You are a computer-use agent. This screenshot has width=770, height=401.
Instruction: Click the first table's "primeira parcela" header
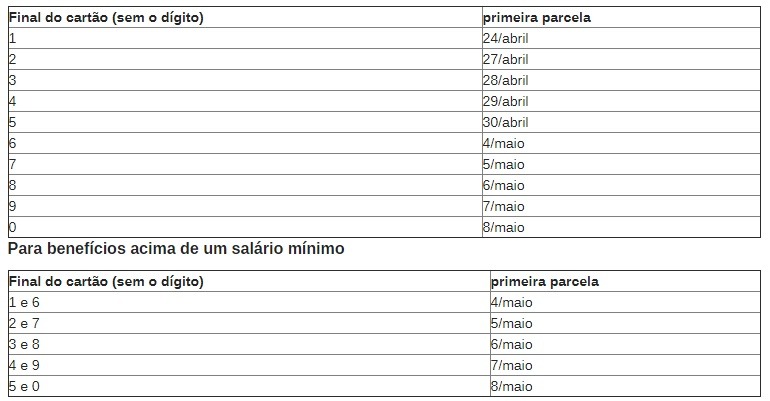pyautogui.click(x=537, y=17)
